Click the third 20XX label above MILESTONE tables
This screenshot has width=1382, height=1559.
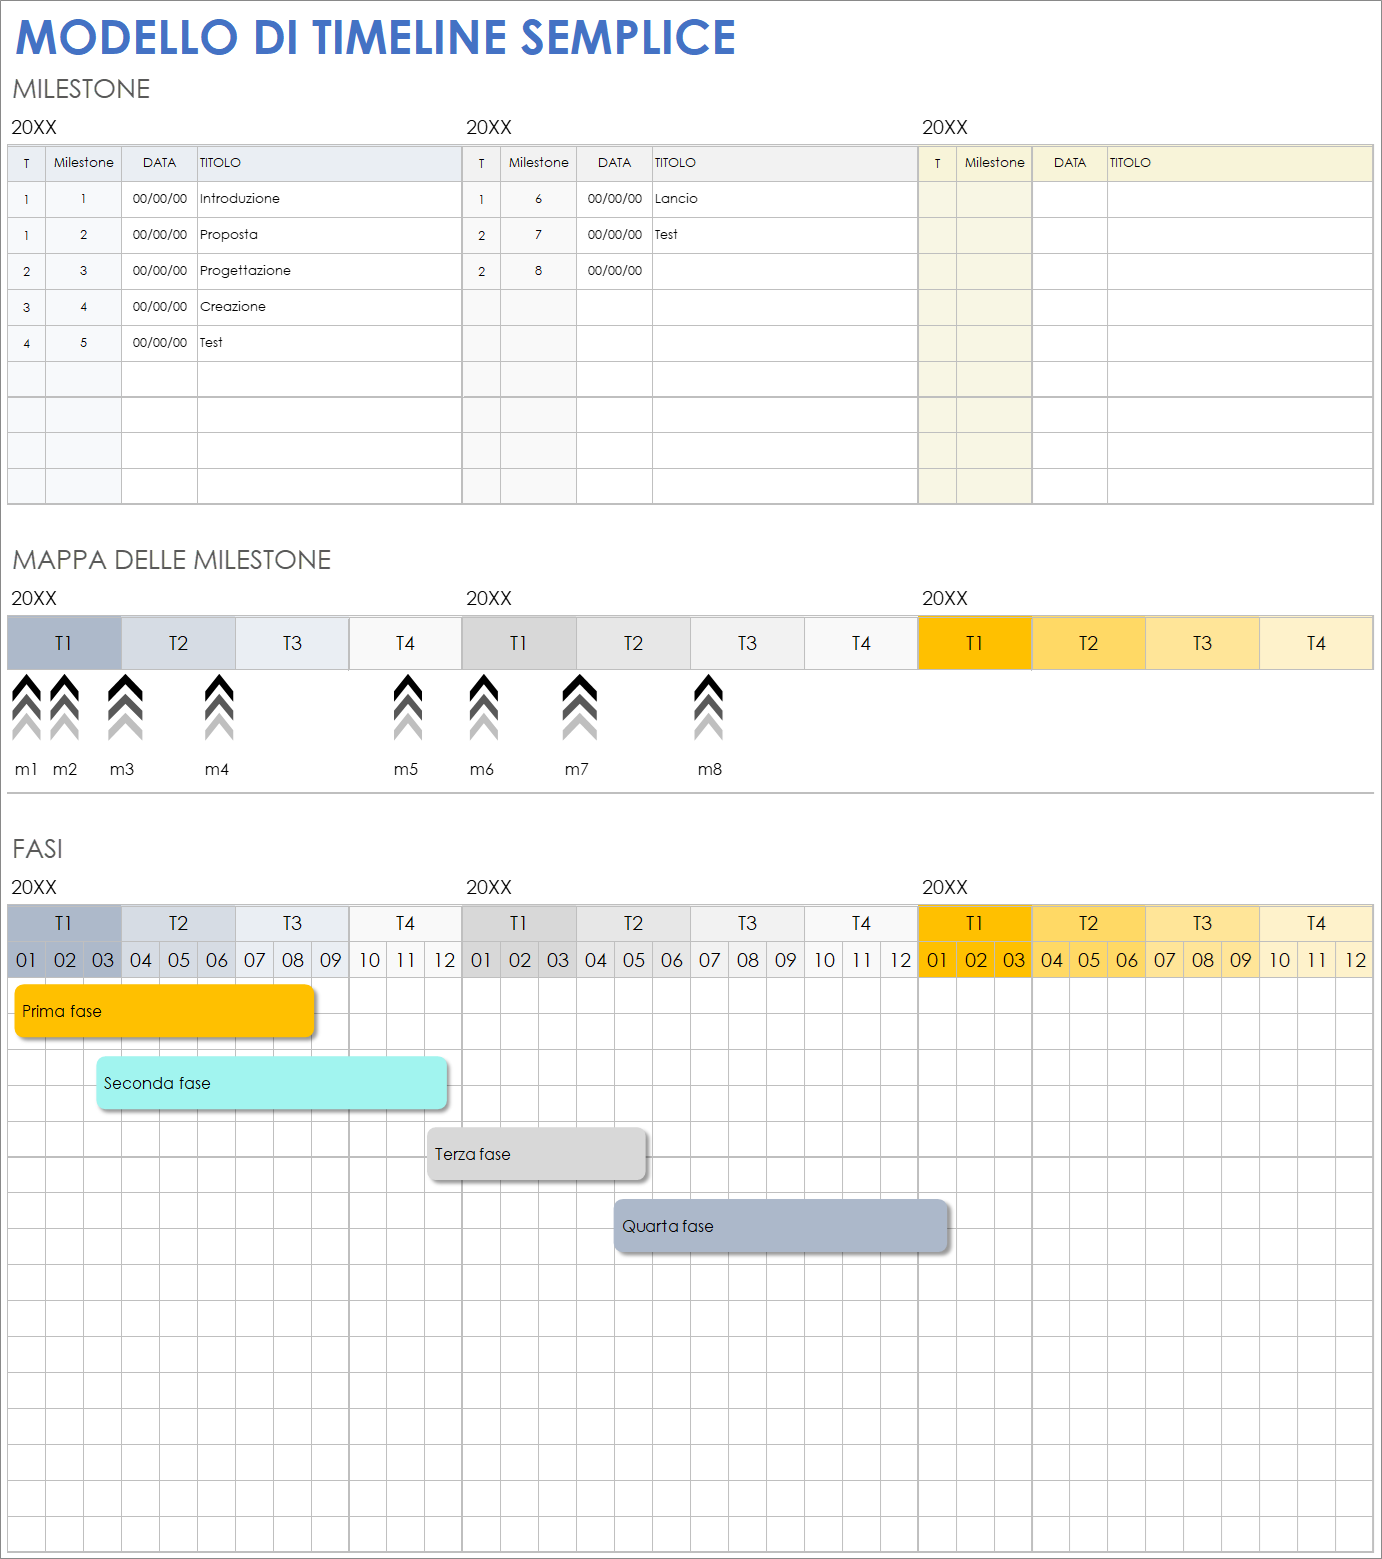(x=945, y=128)
